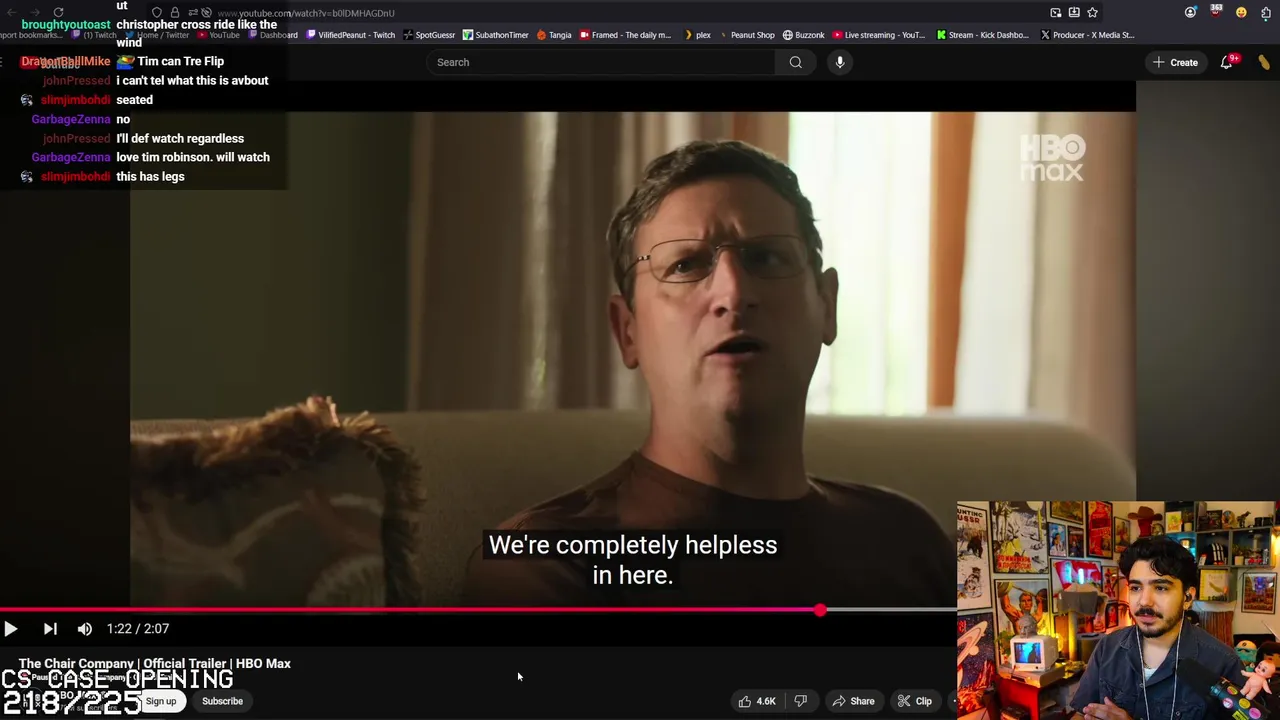Seek to unplayed portion of video progress bar
This screenshot has height=720, width=1280.
click(x=890, y=609)
